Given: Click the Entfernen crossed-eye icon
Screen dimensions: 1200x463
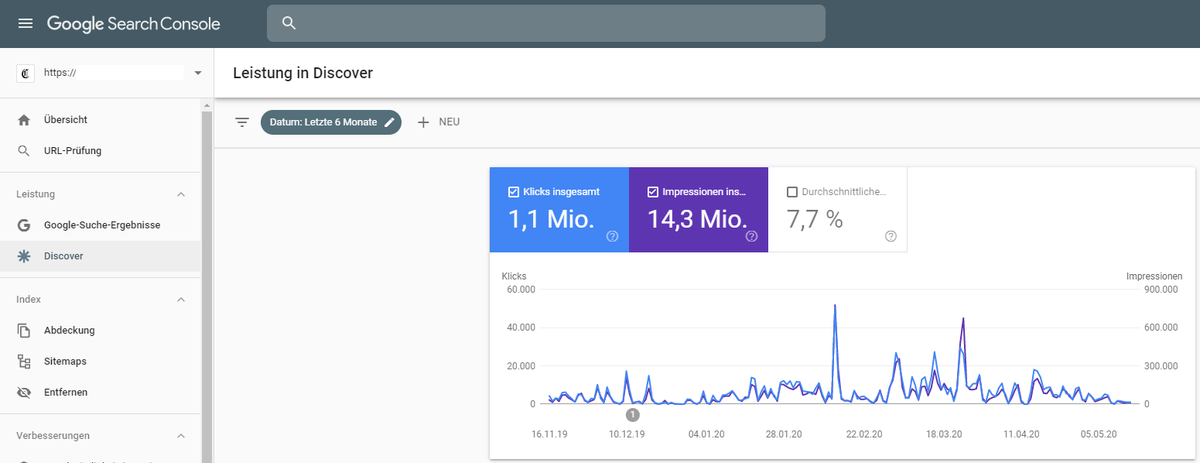Looking at the screenshot, I should pyautogui.click(x=25, y=392).
